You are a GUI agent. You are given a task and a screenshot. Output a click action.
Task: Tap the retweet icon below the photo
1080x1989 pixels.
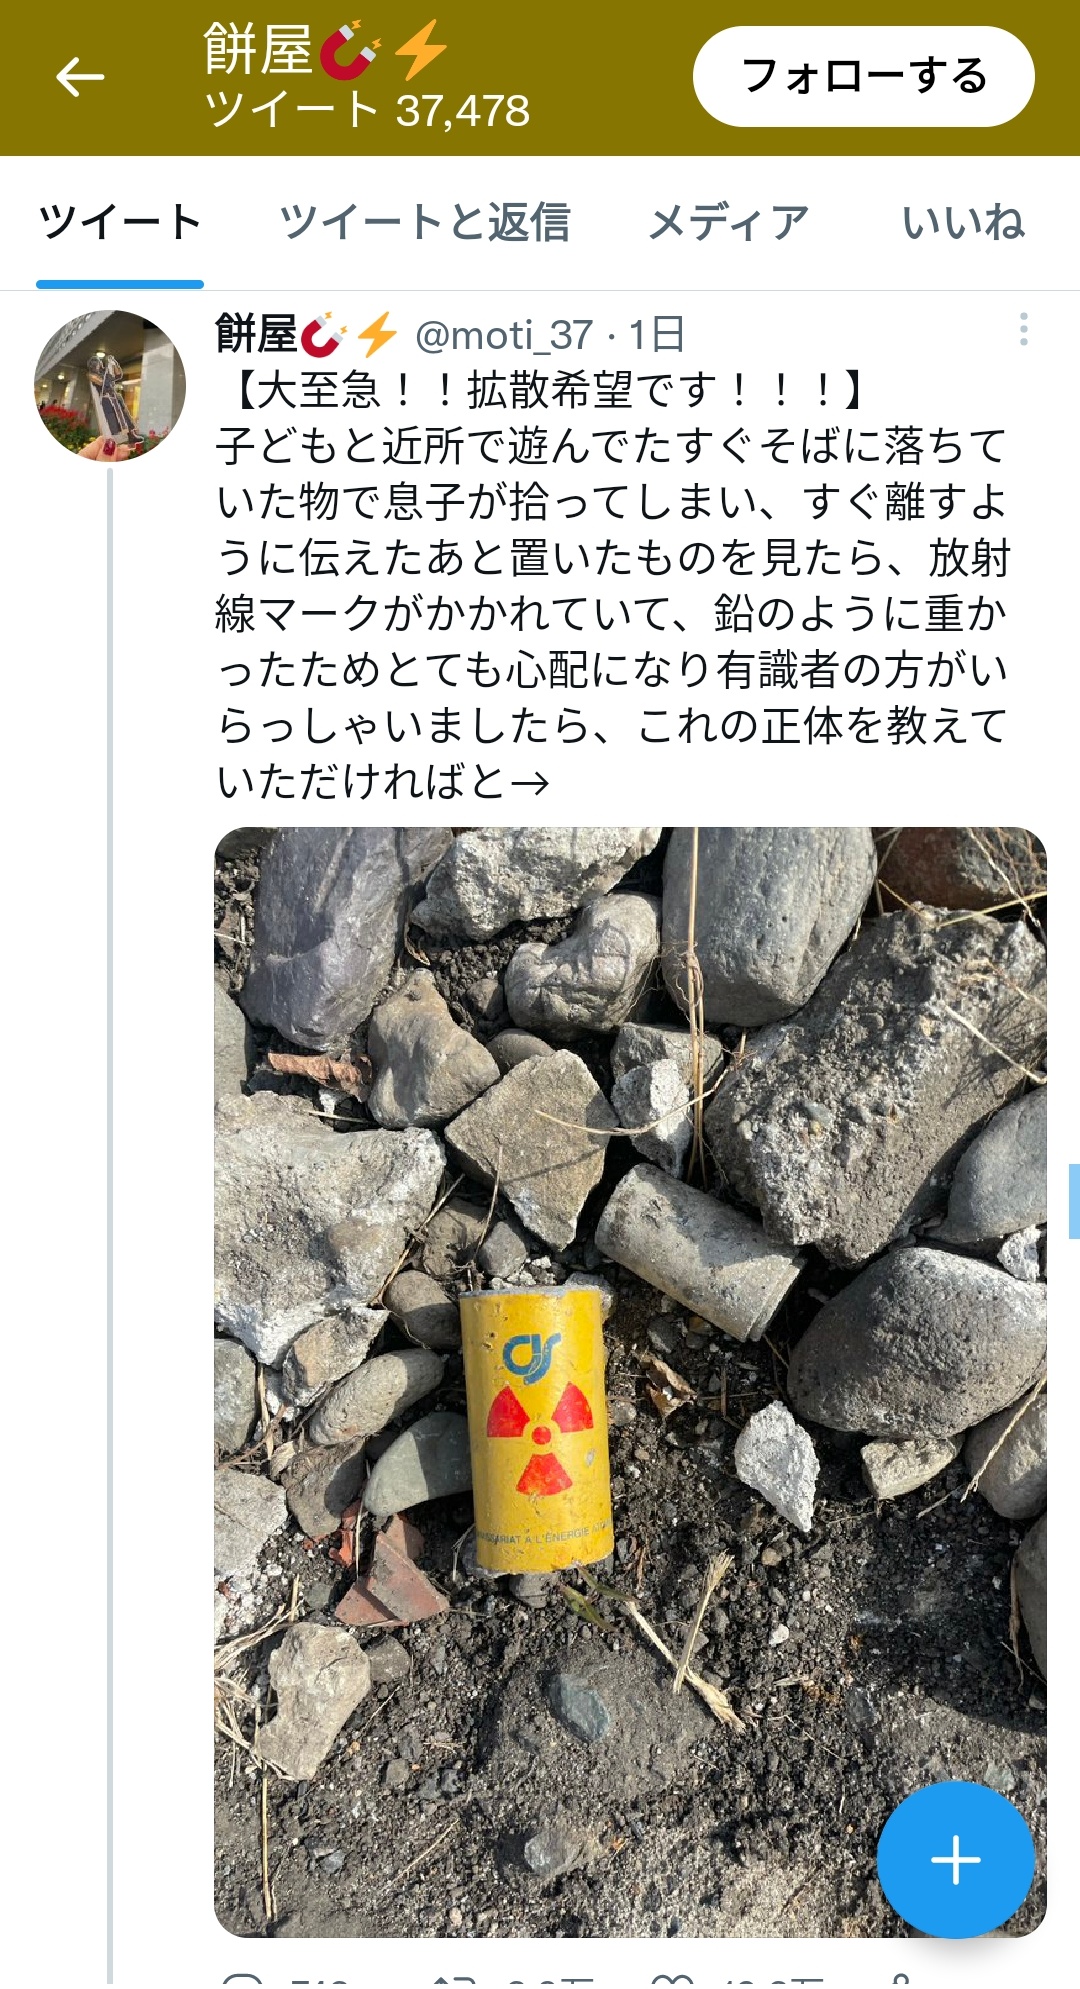[455, 1981]
